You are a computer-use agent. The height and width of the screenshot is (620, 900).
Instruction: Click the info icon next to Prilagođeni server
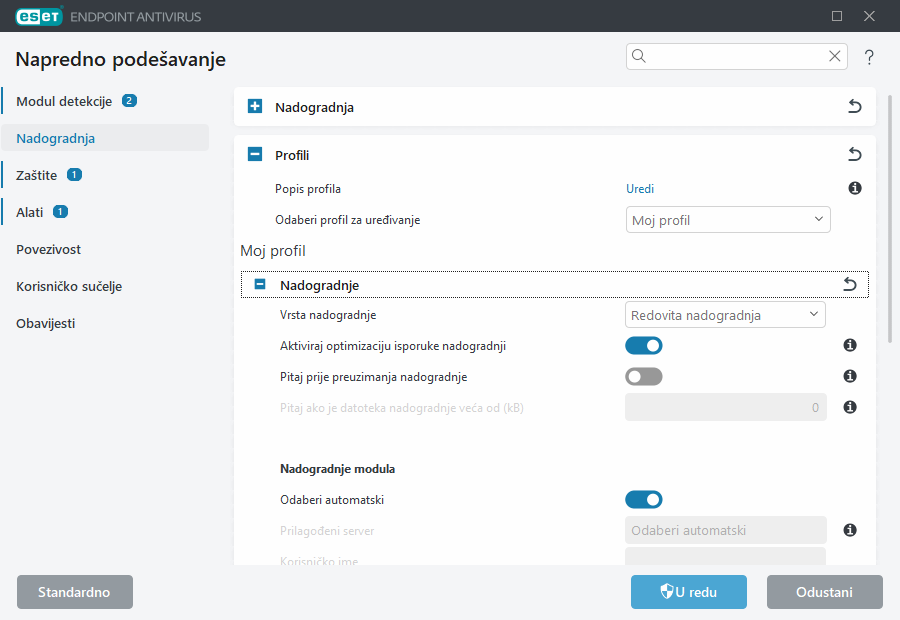click(x=850, y=530)
